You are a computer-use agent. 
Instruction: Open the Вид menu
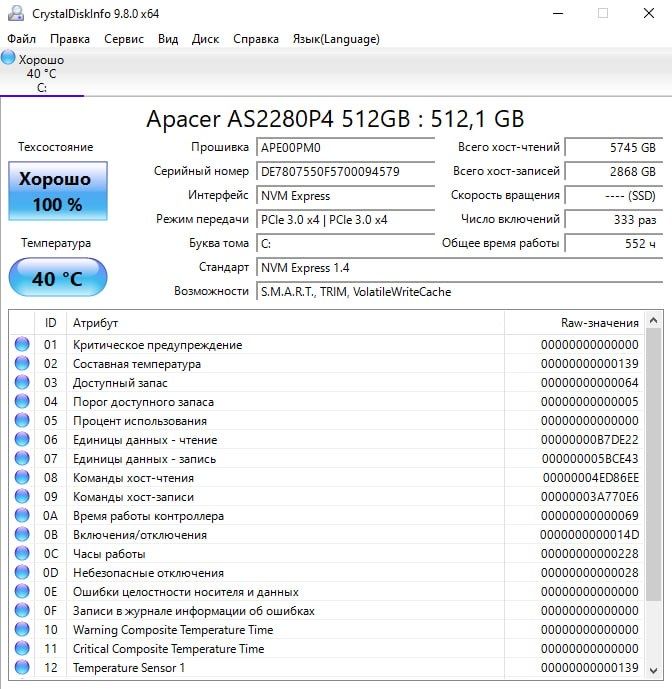[168, 39]
